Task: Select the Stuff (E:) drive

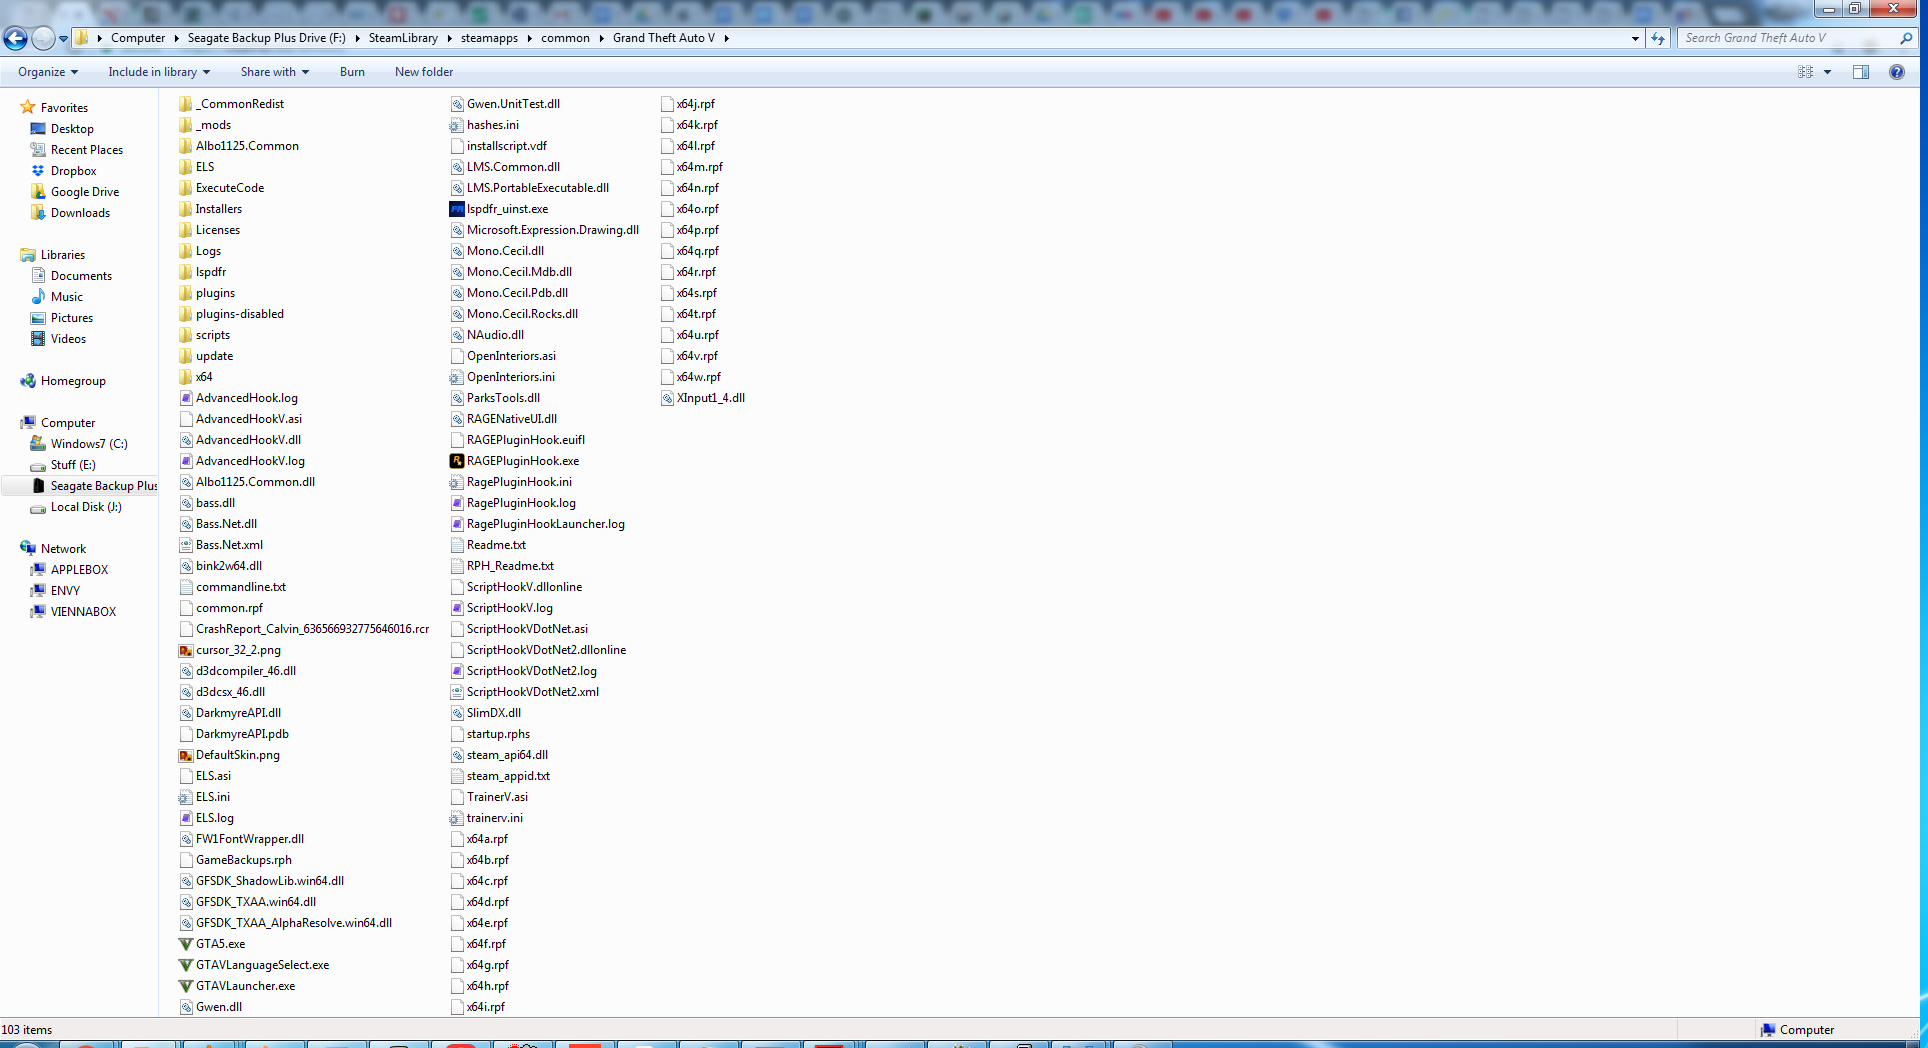Action: 73,465
